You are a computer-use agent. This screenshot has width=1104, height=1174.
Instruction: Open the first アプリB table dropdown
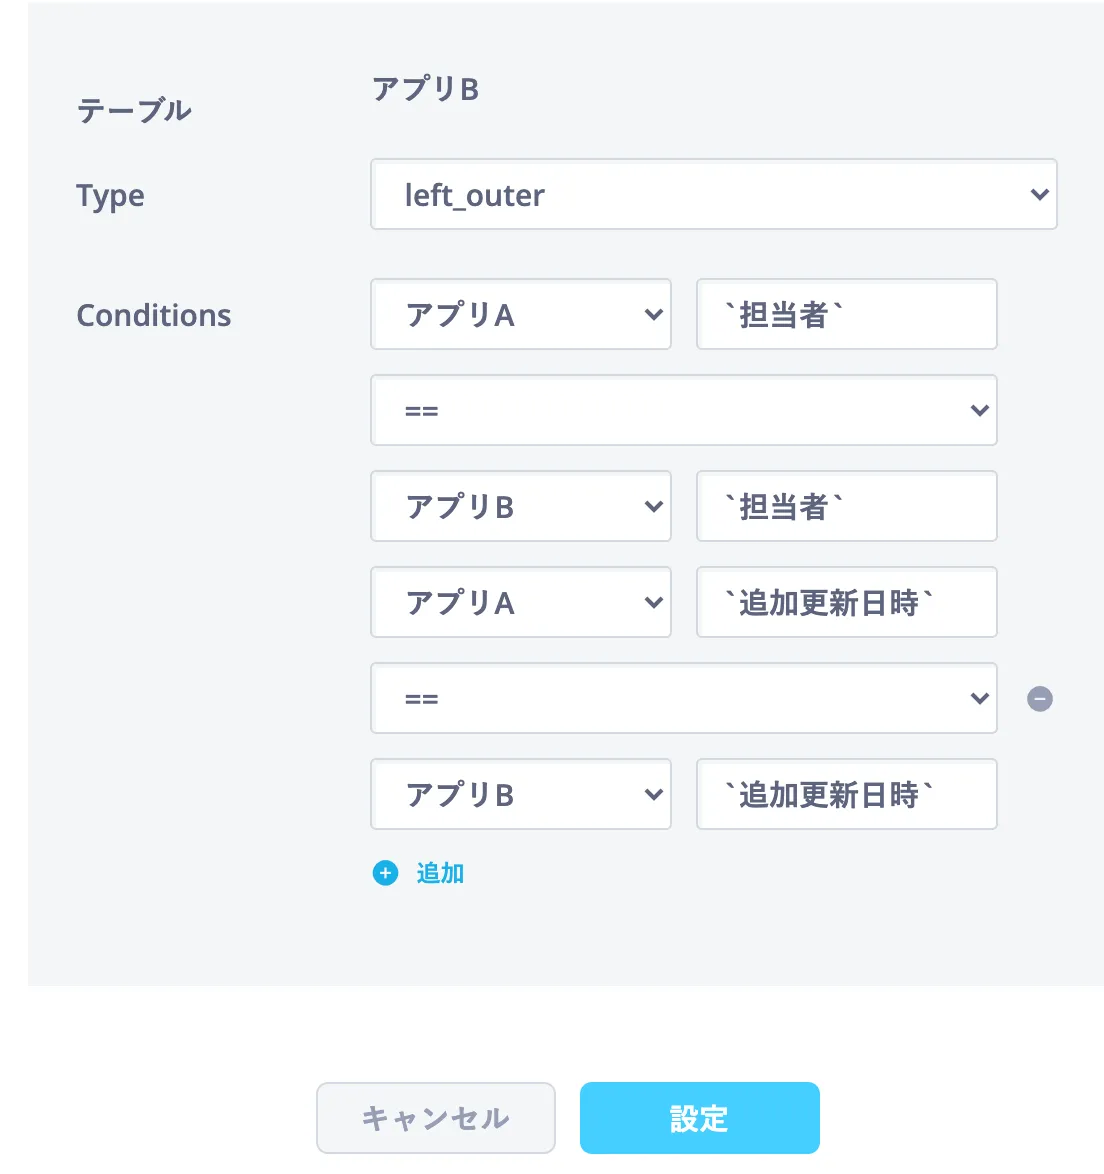[520, 507]
